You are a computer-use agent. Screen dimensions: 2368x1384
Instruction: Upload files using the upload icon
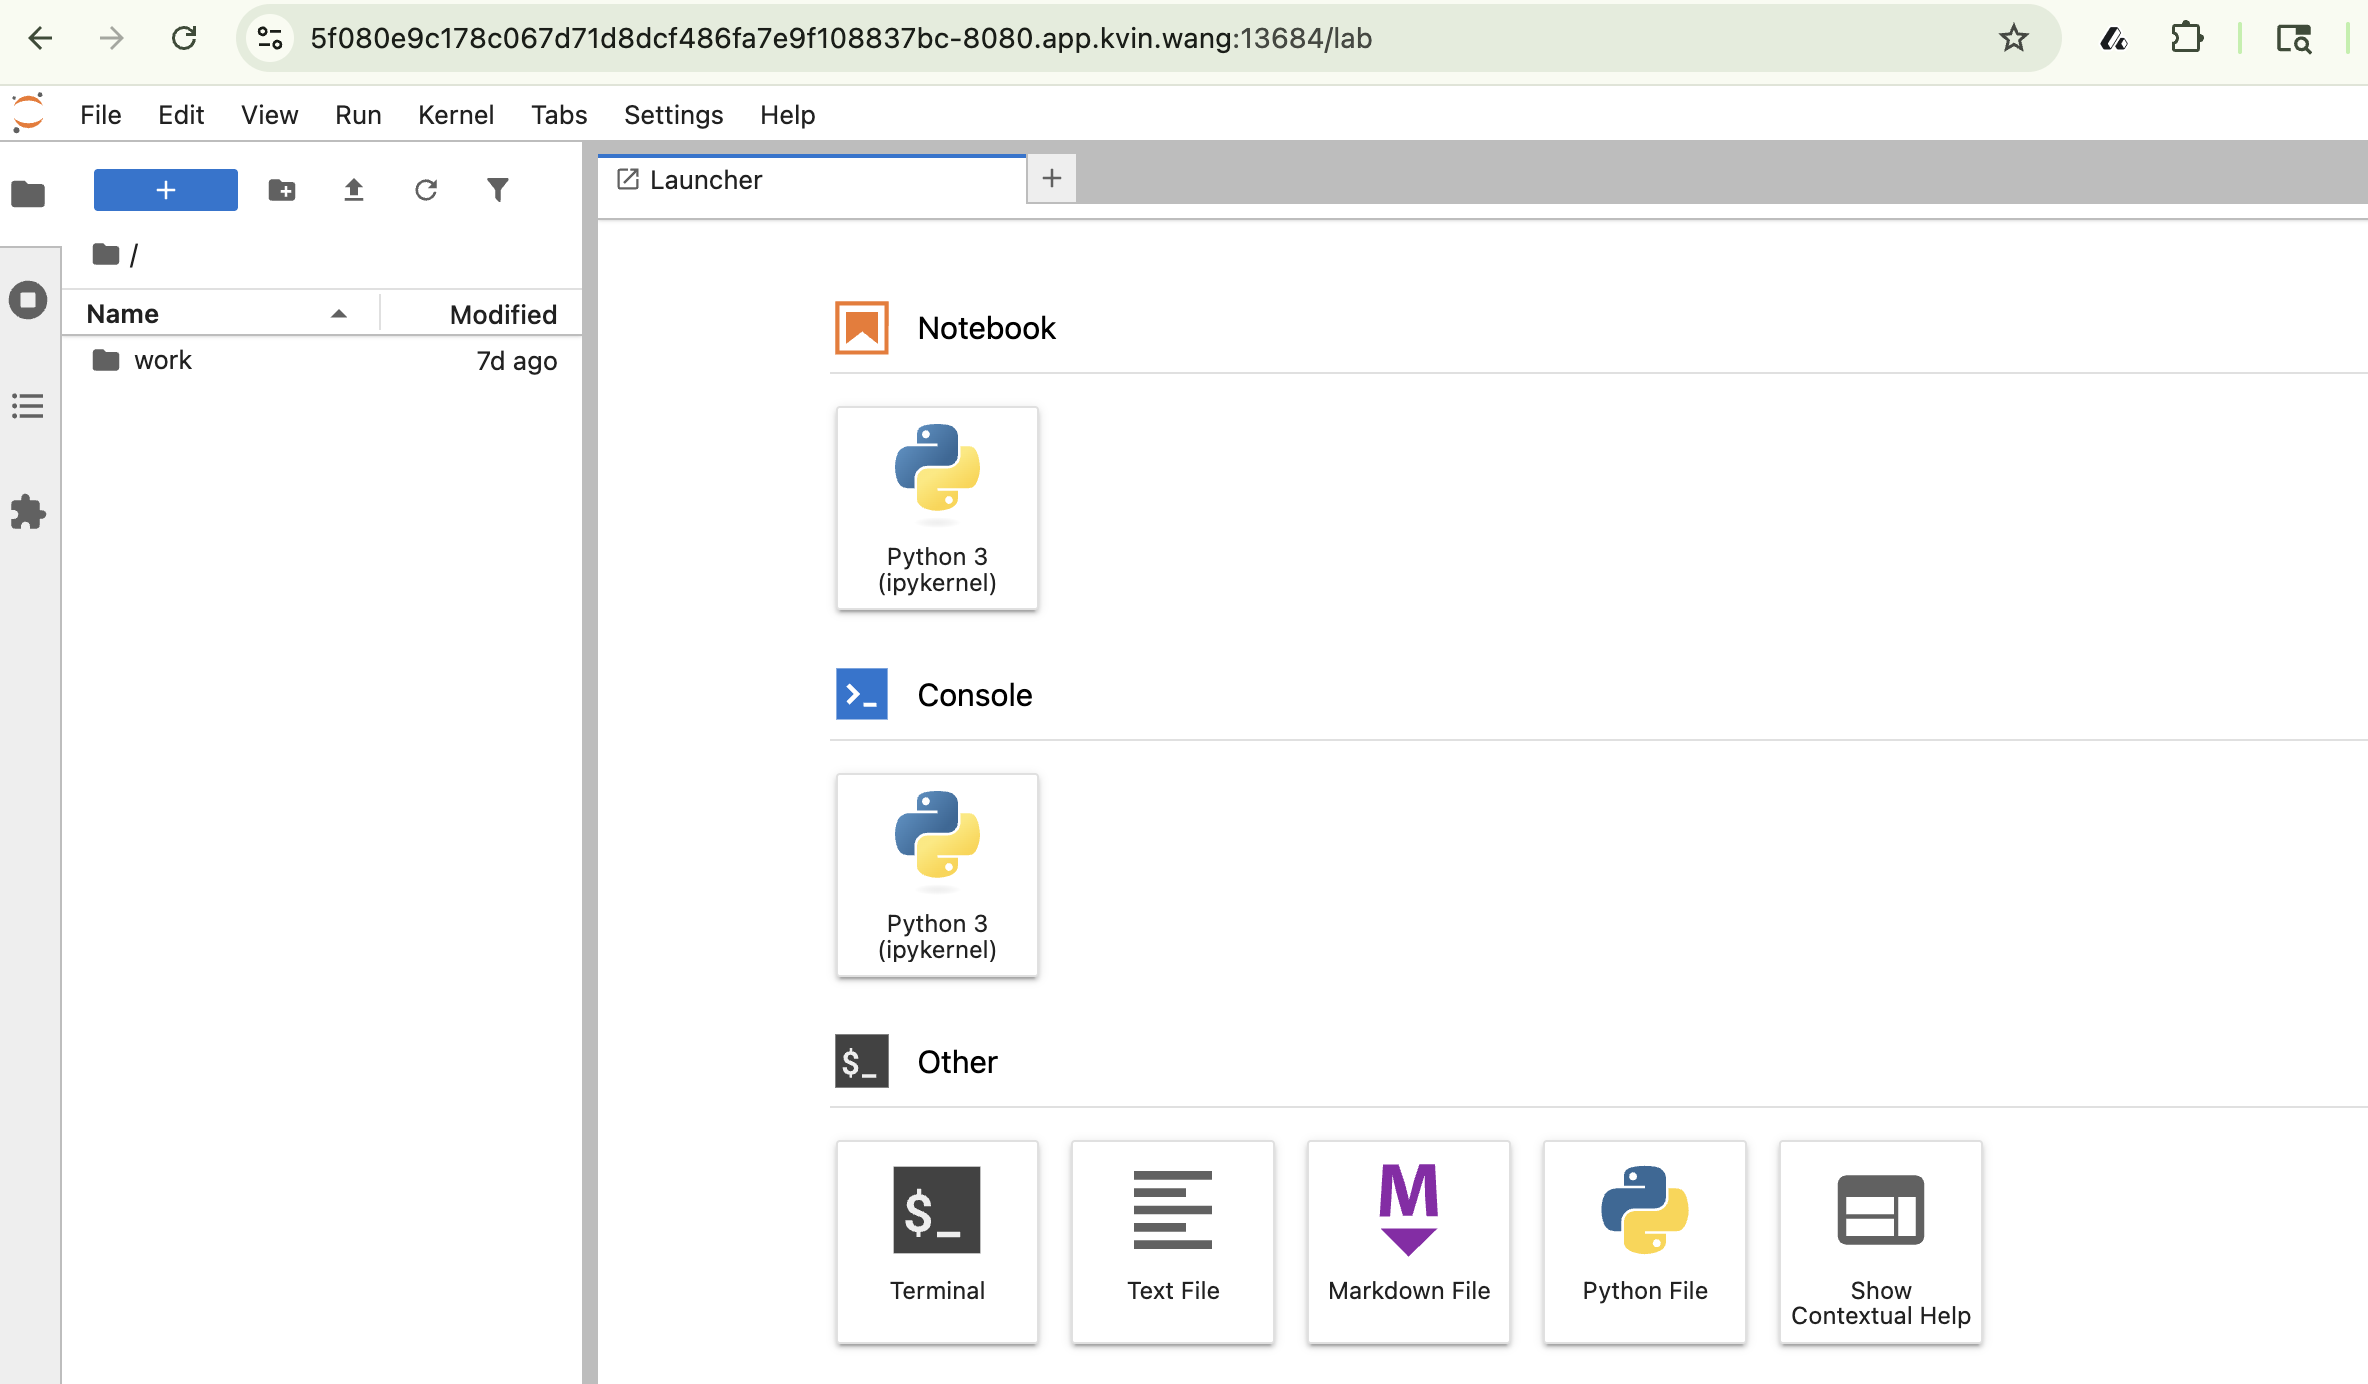pos(353,189)
